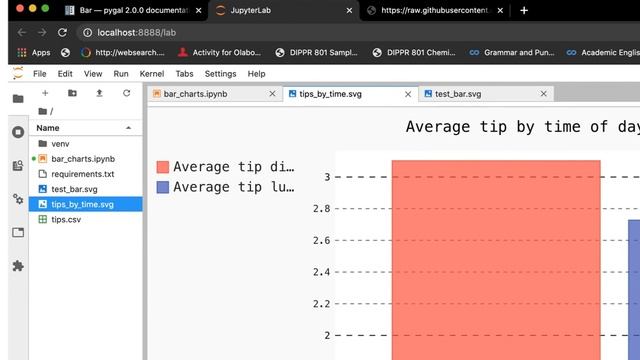Select requirements.txt in file list
640x360 pixels.
pyautogui.click(x=86, y=174)
